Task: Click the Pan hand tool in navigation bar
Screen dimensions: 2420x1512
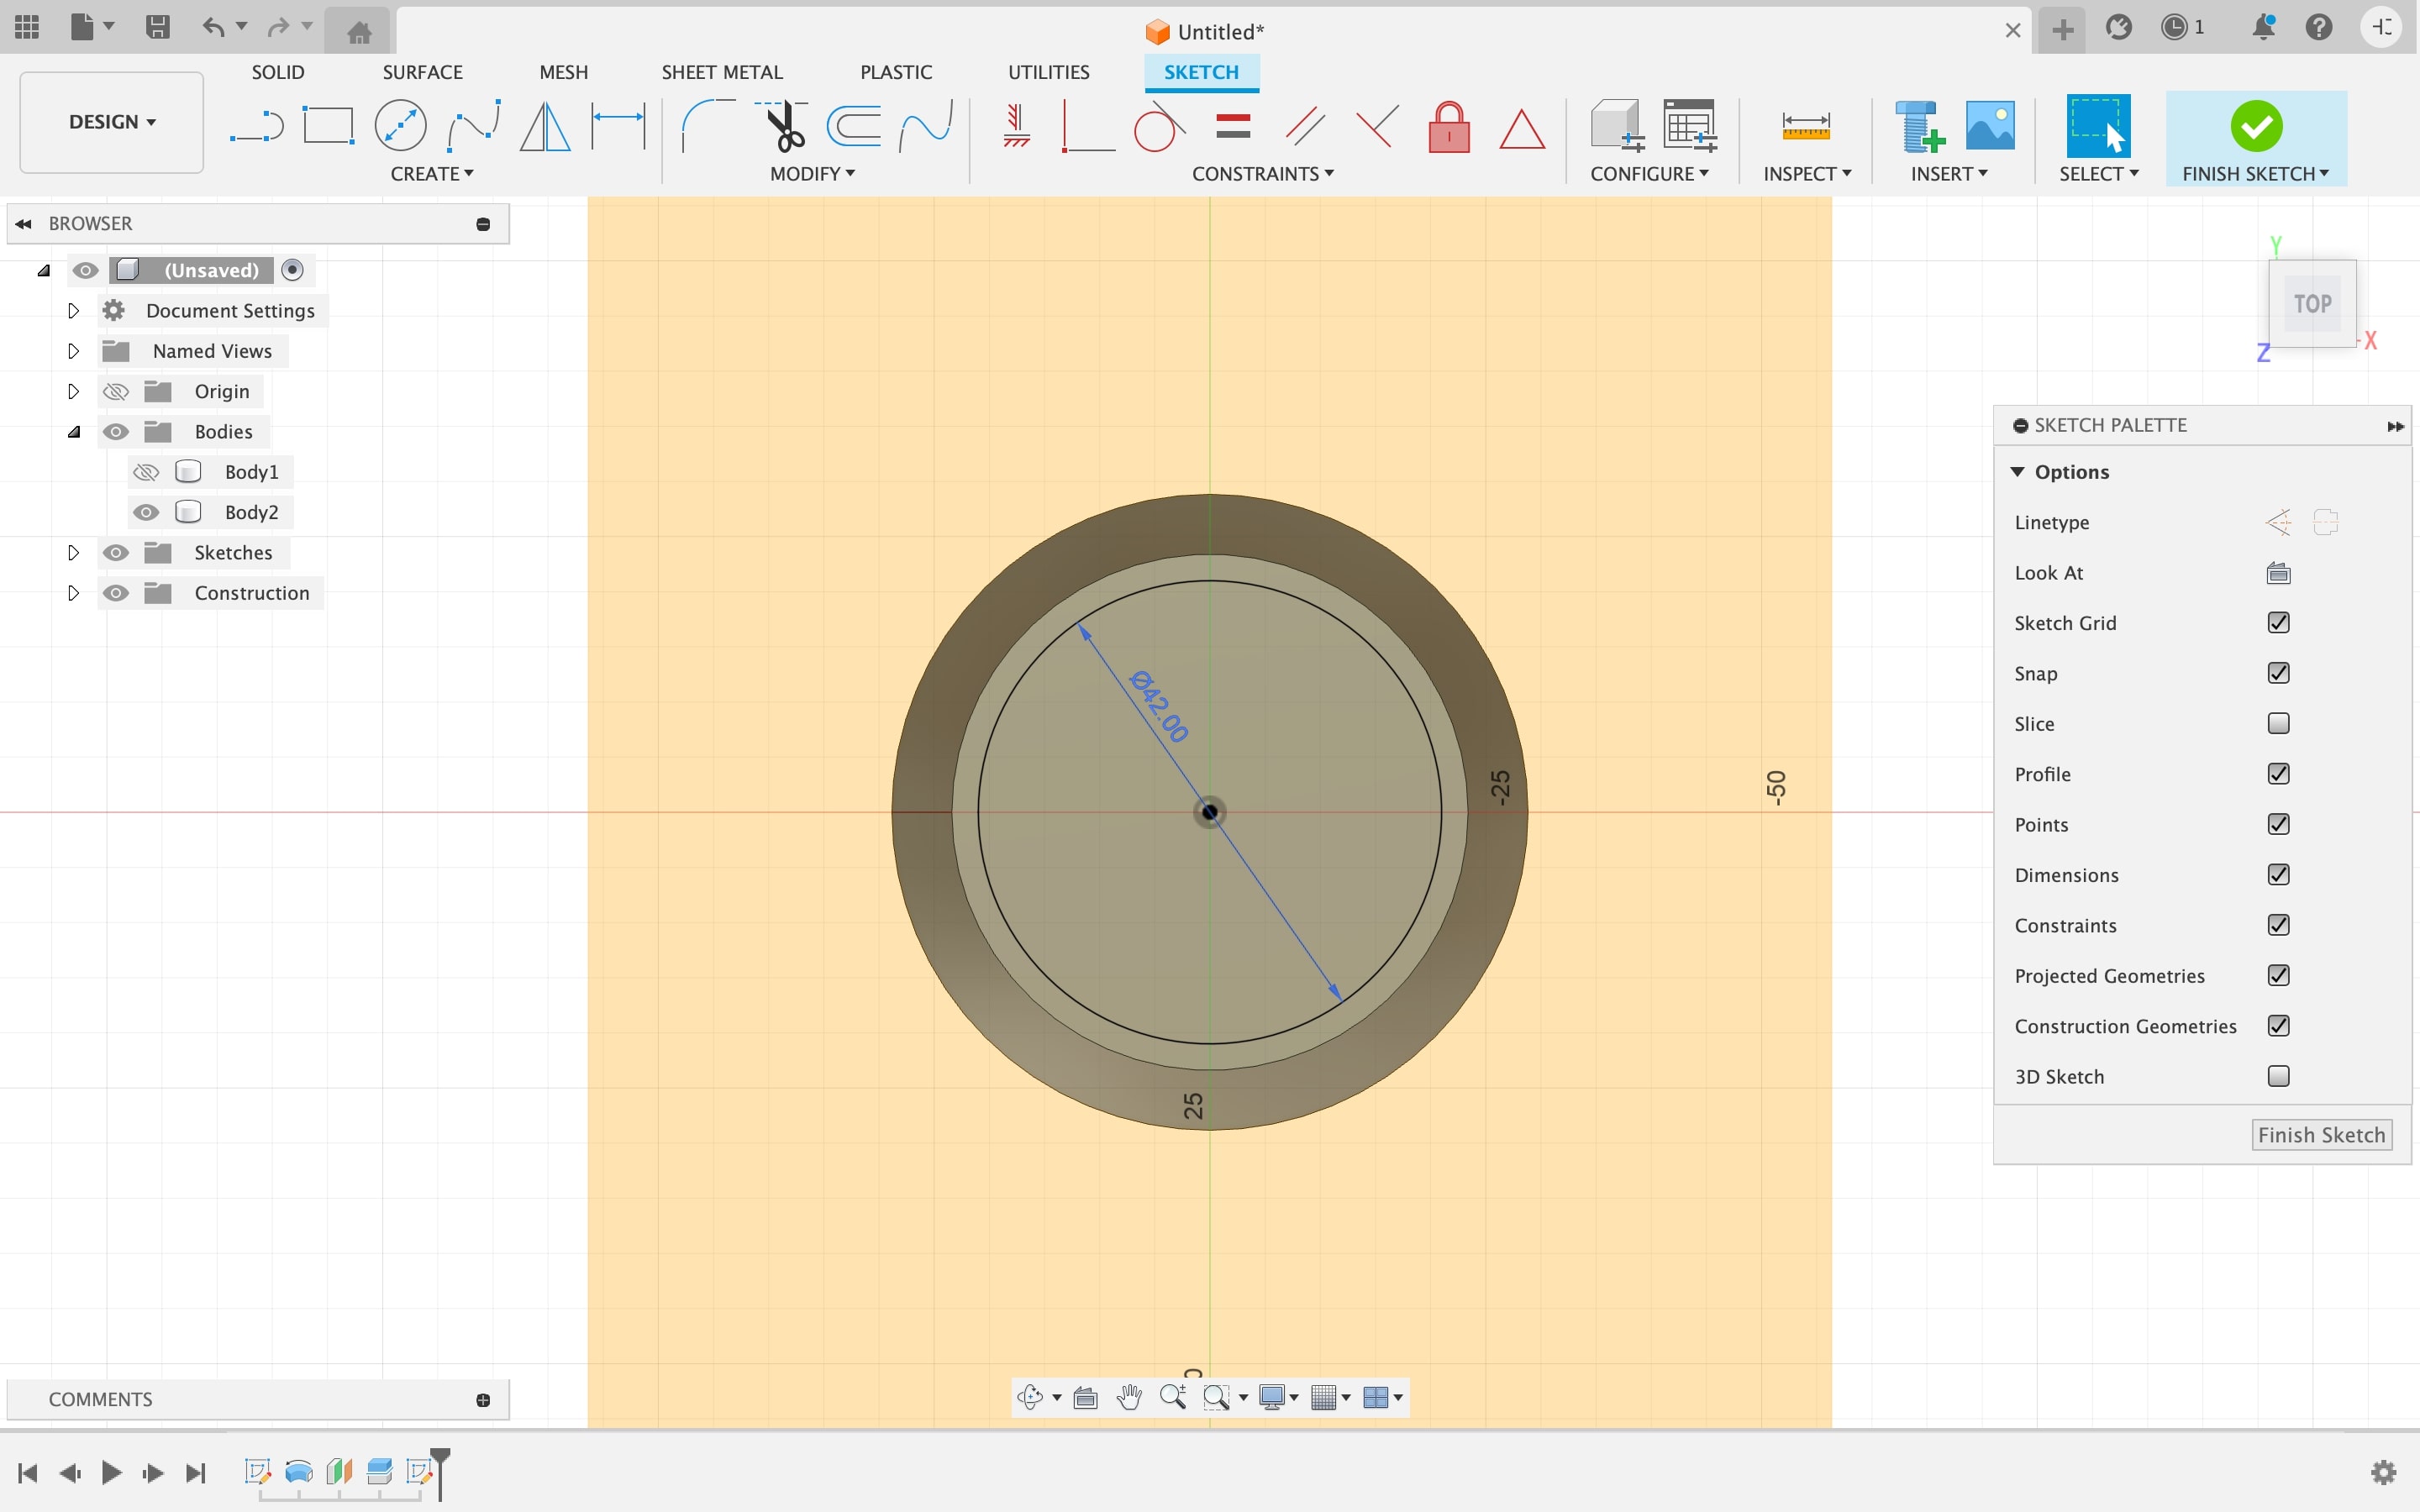Action: click(1129, 1397)
